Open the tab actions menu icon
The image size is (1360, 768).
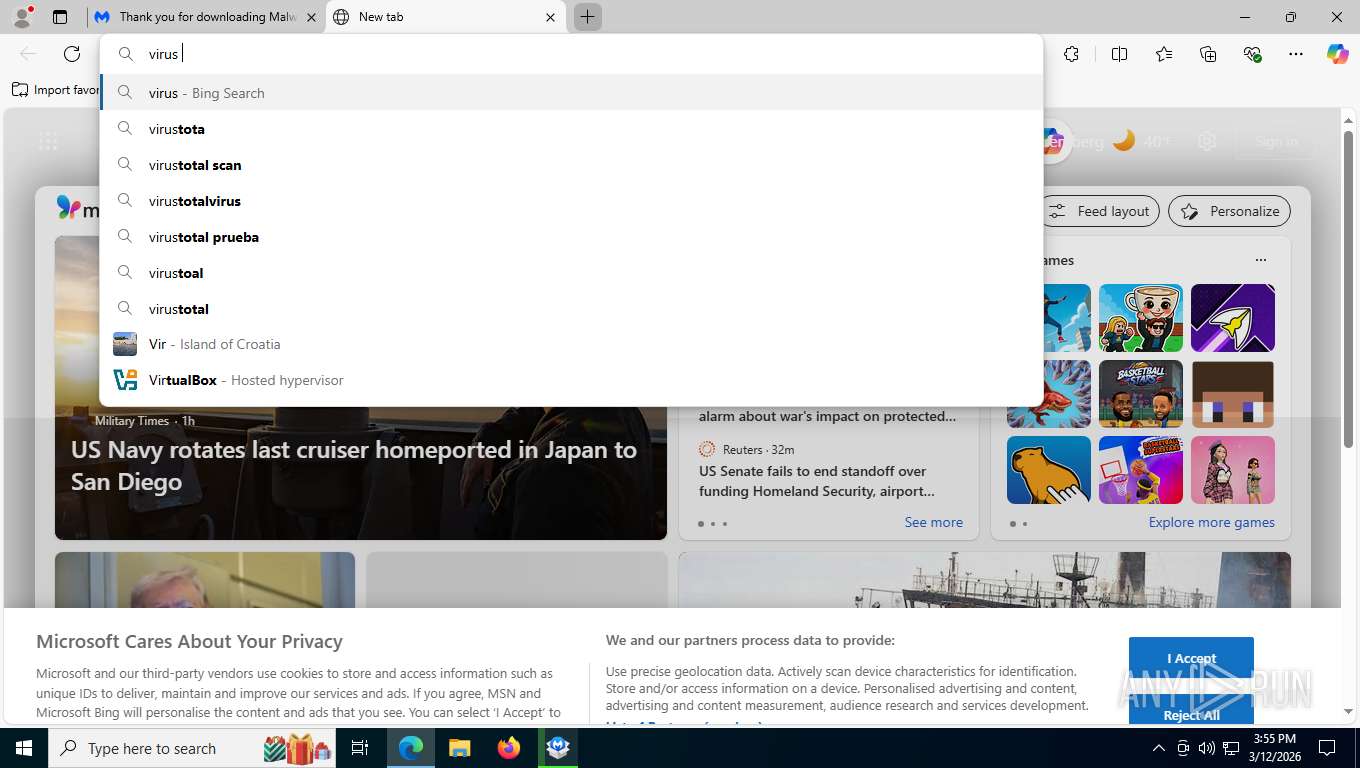click(x=60, y=17)
